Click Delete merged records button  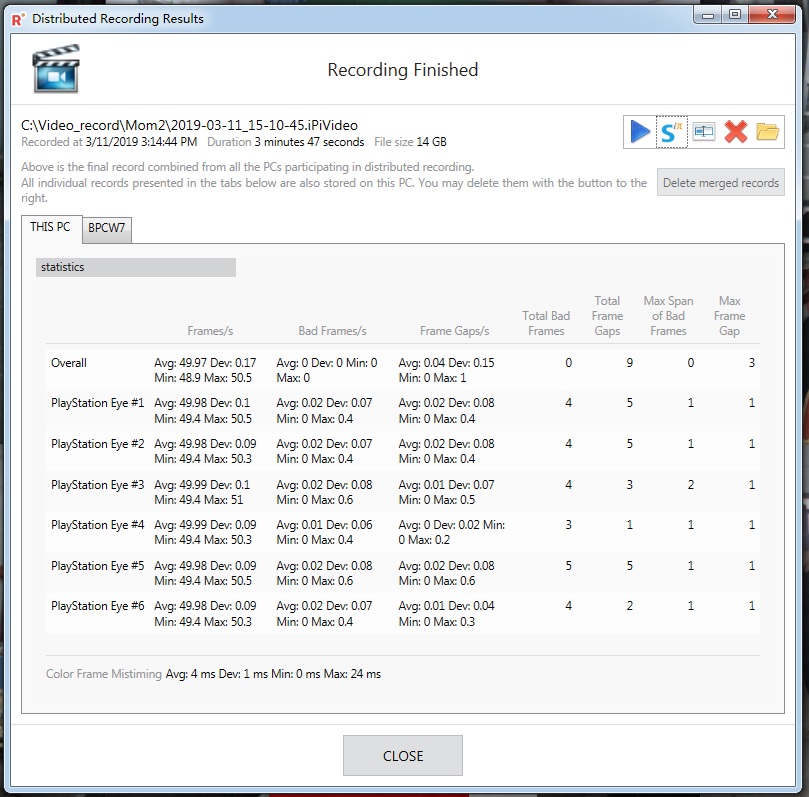[720, 183]
